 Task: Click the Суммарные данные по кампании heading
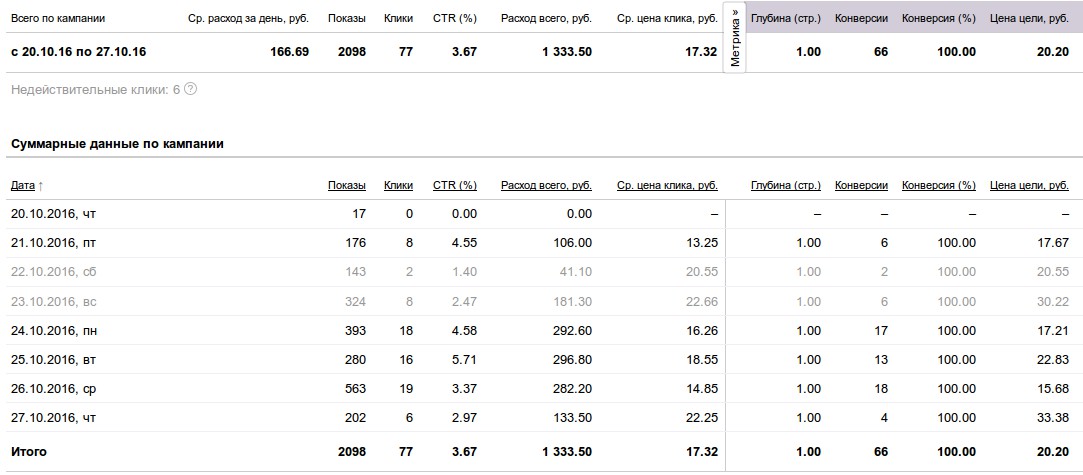117,144
